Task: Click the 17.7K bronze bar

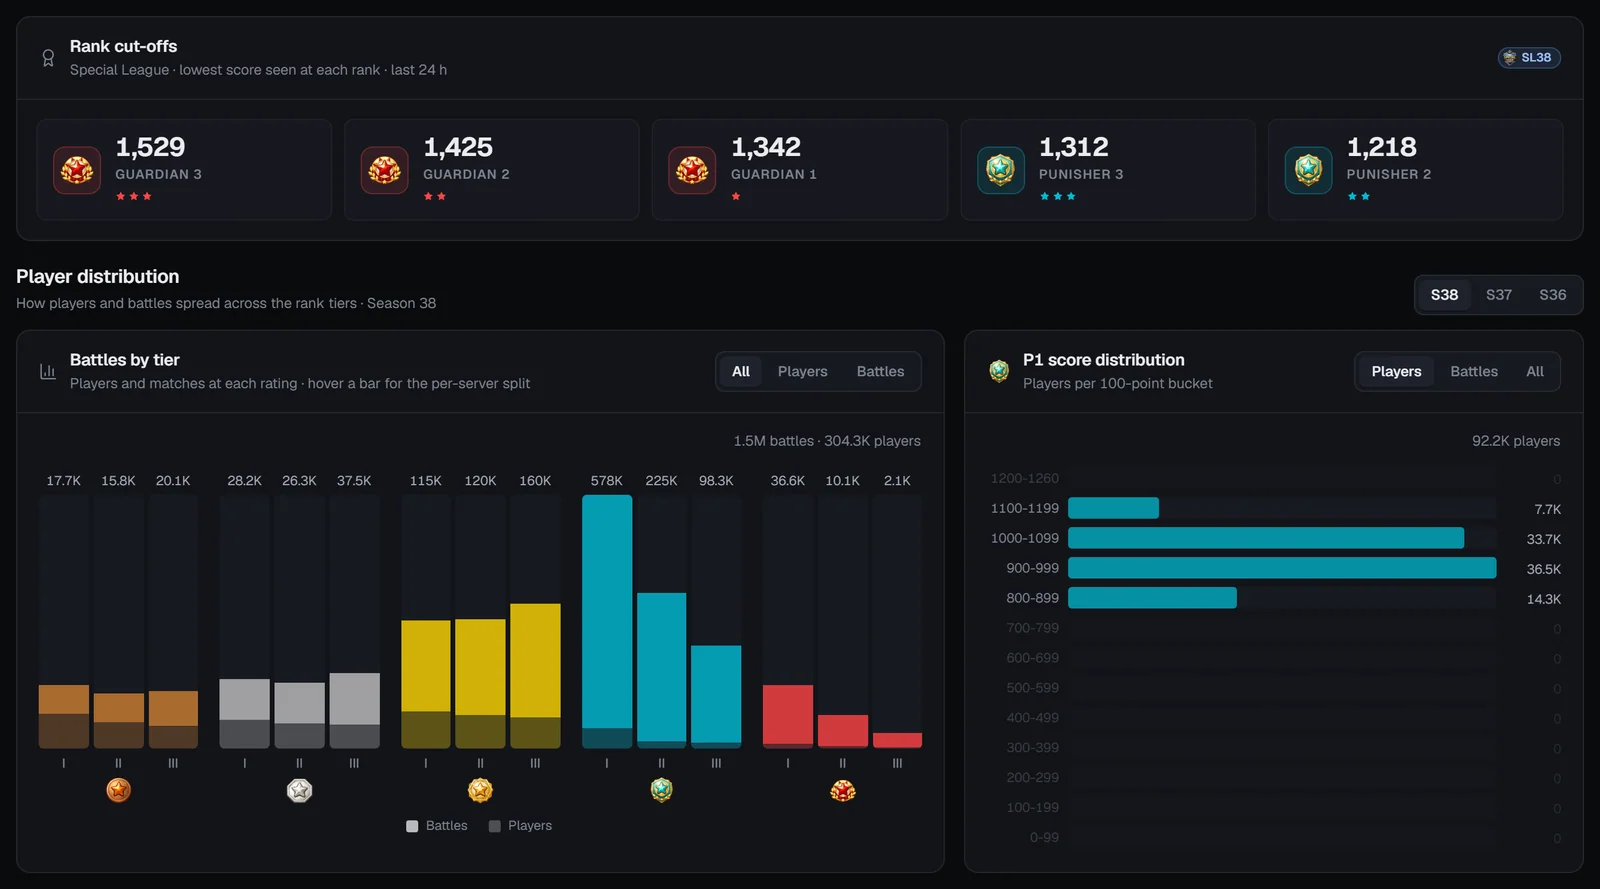Action: [x=64, y=716]
